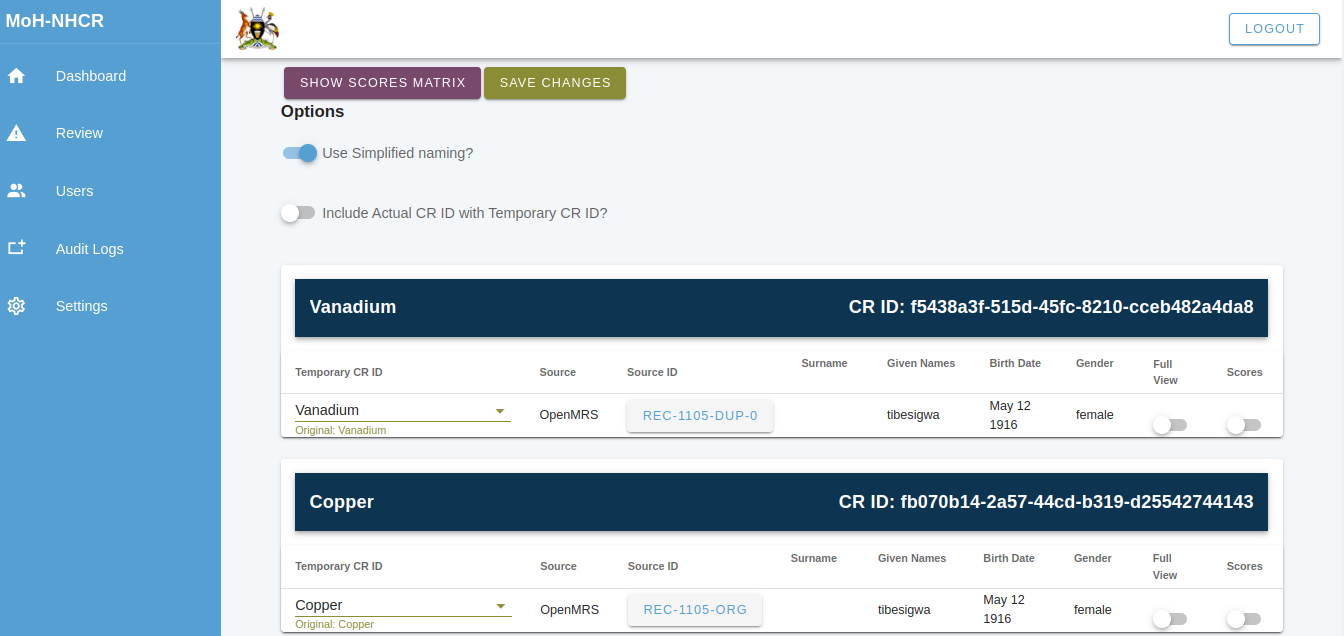Toggle Scores for Vanadium record
The height and width of the screenshot is (636, 1344).
pyautogui.click(x=1243, y=425)
